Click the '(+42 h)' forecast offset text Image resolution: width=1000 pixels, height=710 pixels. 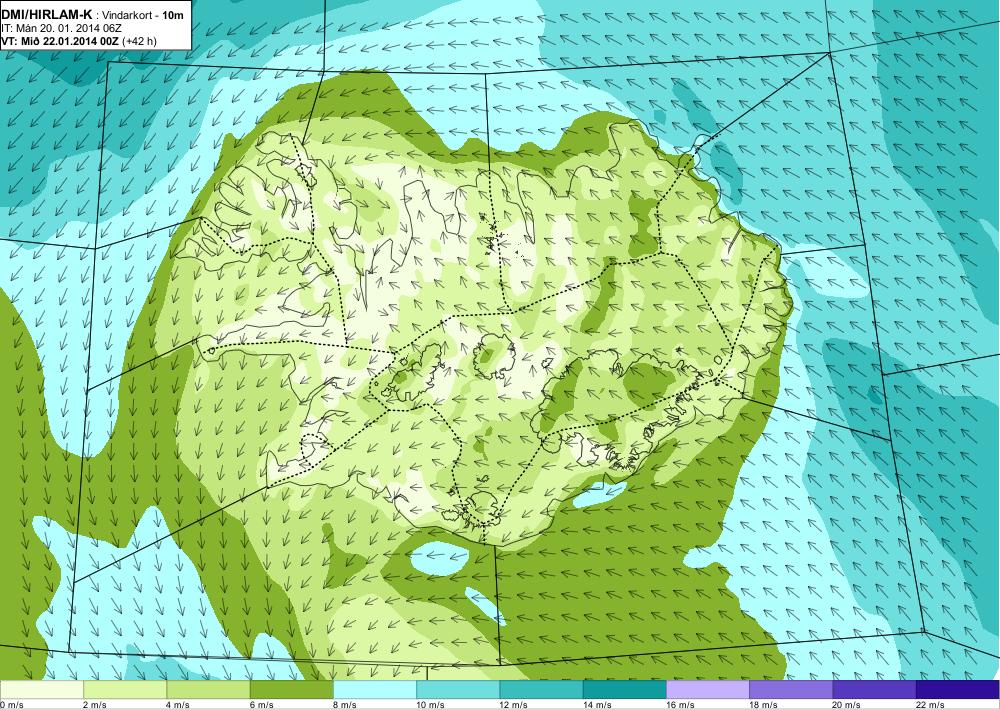click(140, 41)
